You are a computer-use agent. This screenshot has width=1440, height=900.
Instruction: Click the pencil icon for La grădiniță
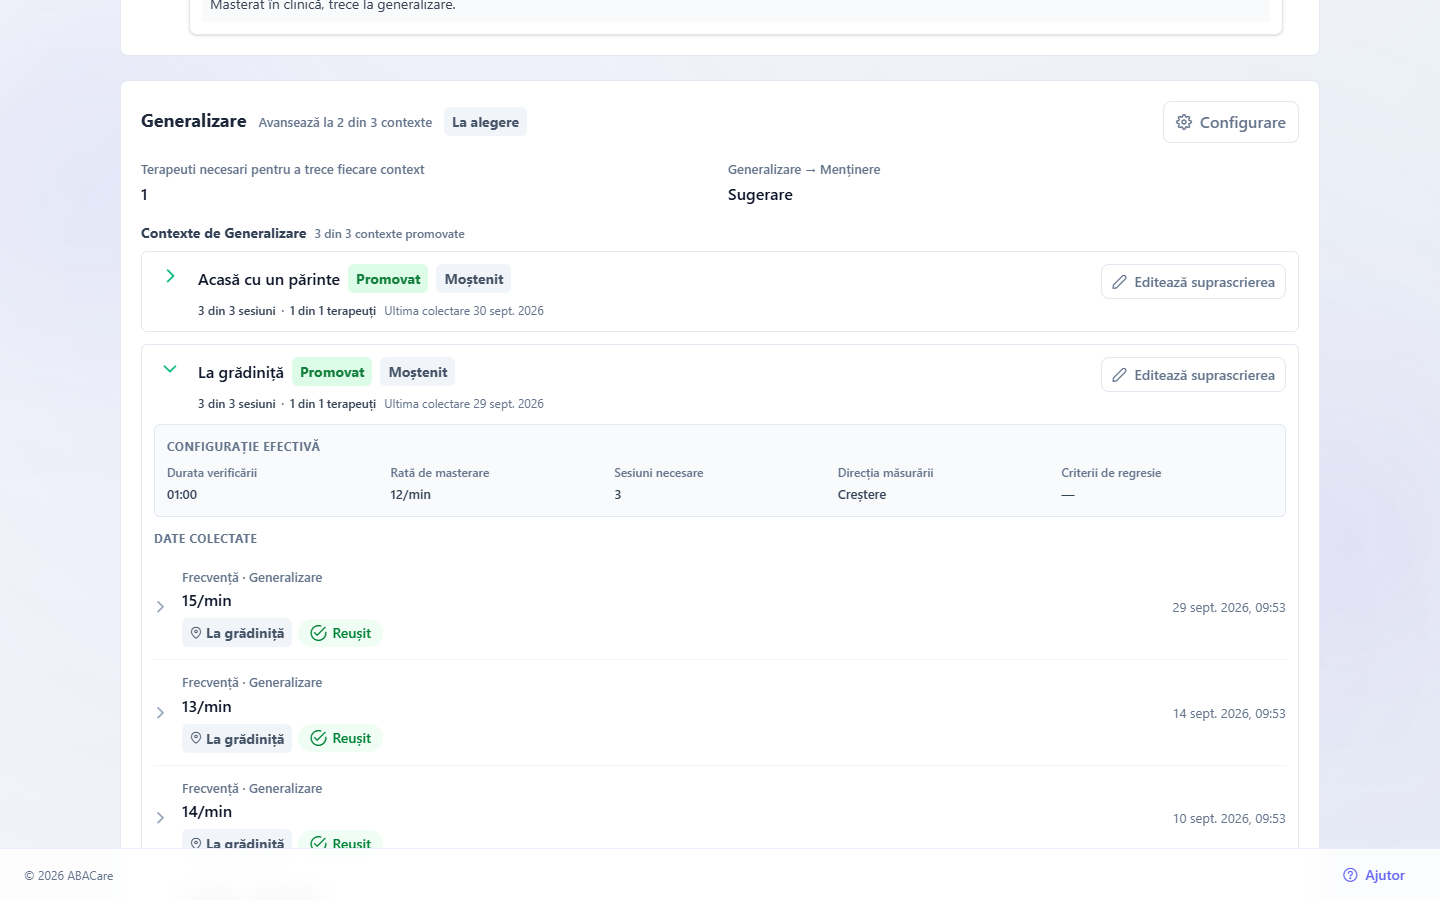pos(1120,375)
